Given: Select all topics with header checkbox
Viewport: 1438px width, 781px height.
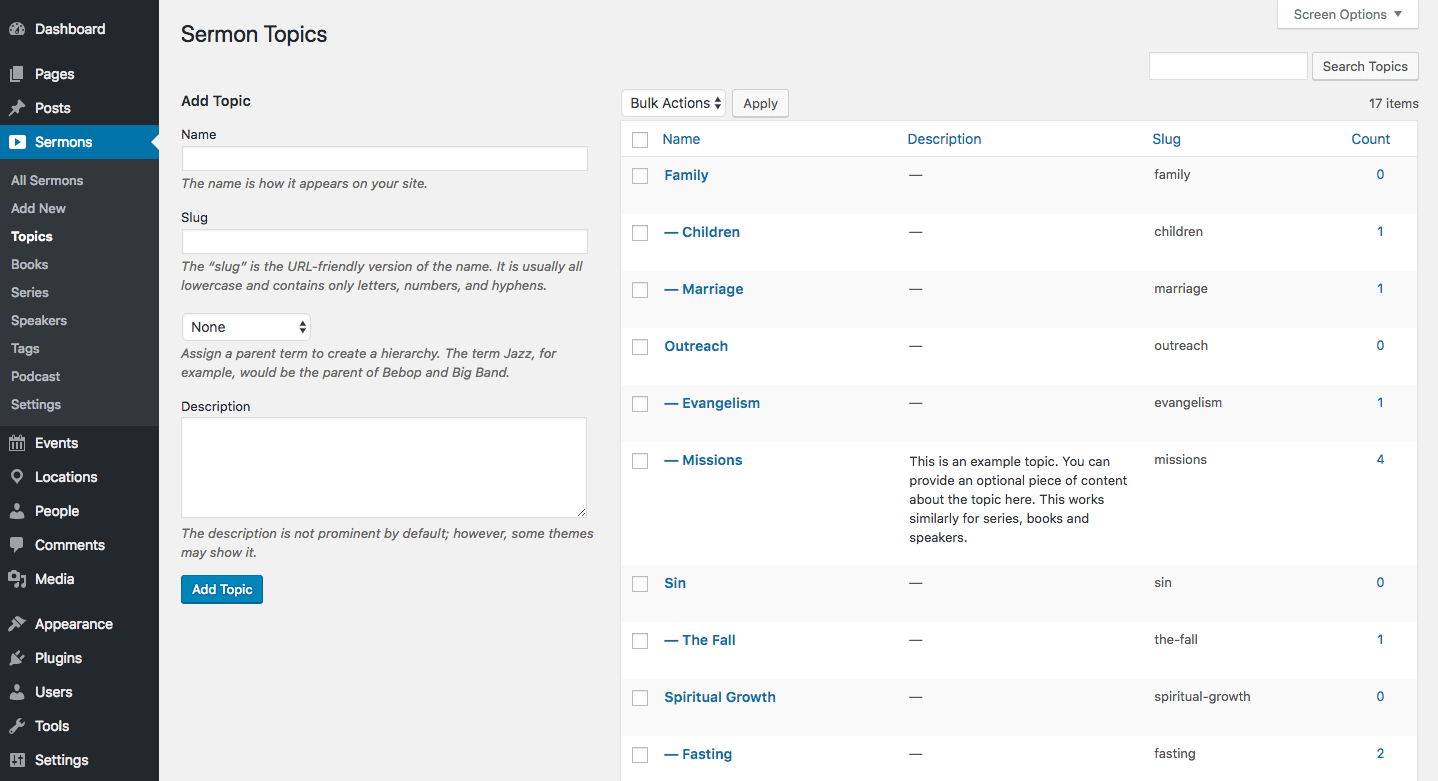Looking at the screenshot, I should (640, 140).
